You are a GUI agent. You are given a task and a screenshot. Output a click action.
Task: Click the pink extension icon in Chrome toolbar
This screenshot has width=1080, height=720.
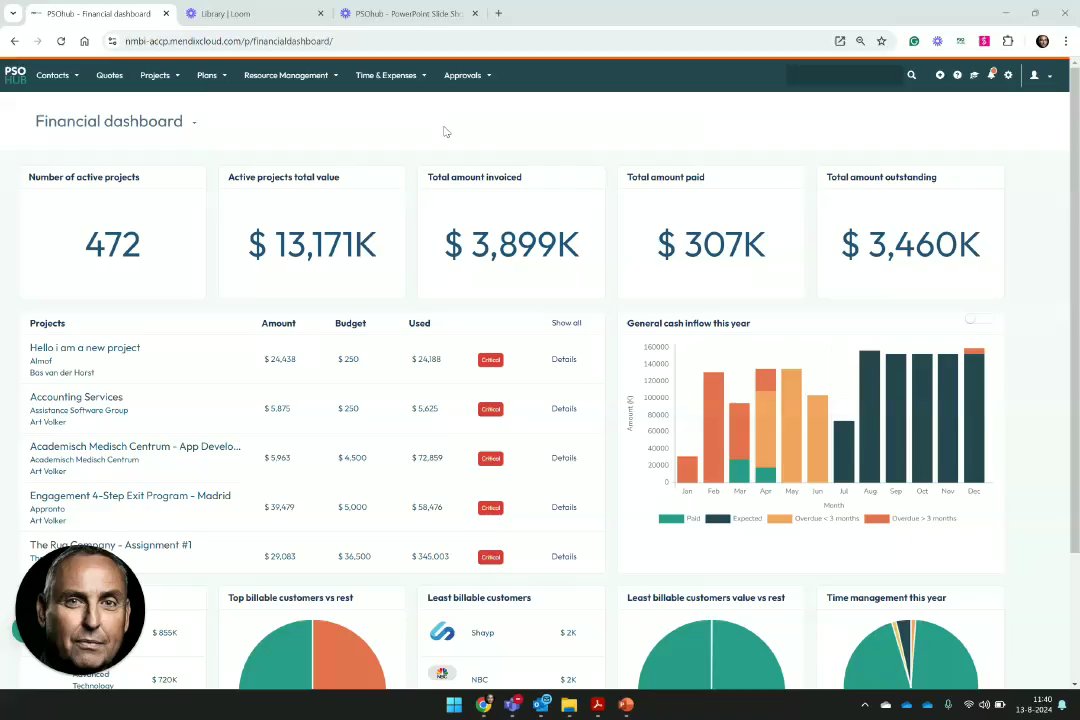tap(984, 41)
